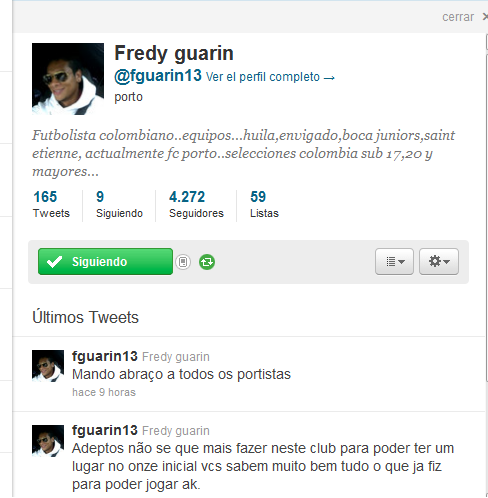This screenshot has height=498, width=488.
Task: Click avatar on the portistas tweet
Action: point(48,366)
